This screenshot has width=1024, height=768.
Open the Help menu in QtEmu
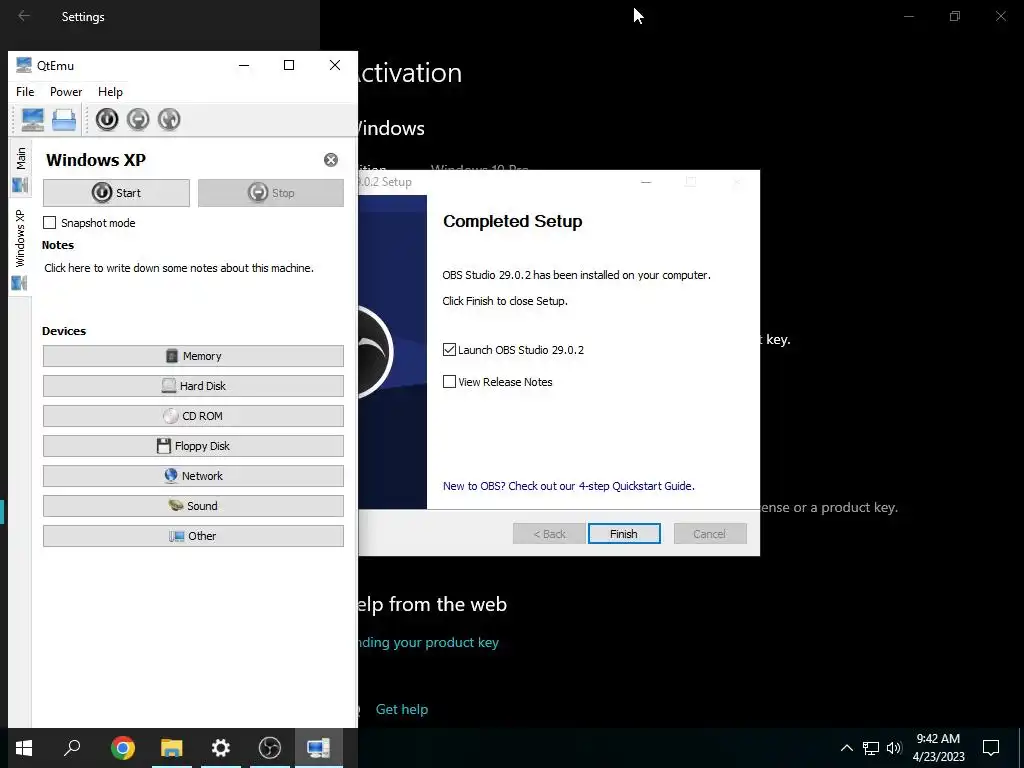point(110,92)
